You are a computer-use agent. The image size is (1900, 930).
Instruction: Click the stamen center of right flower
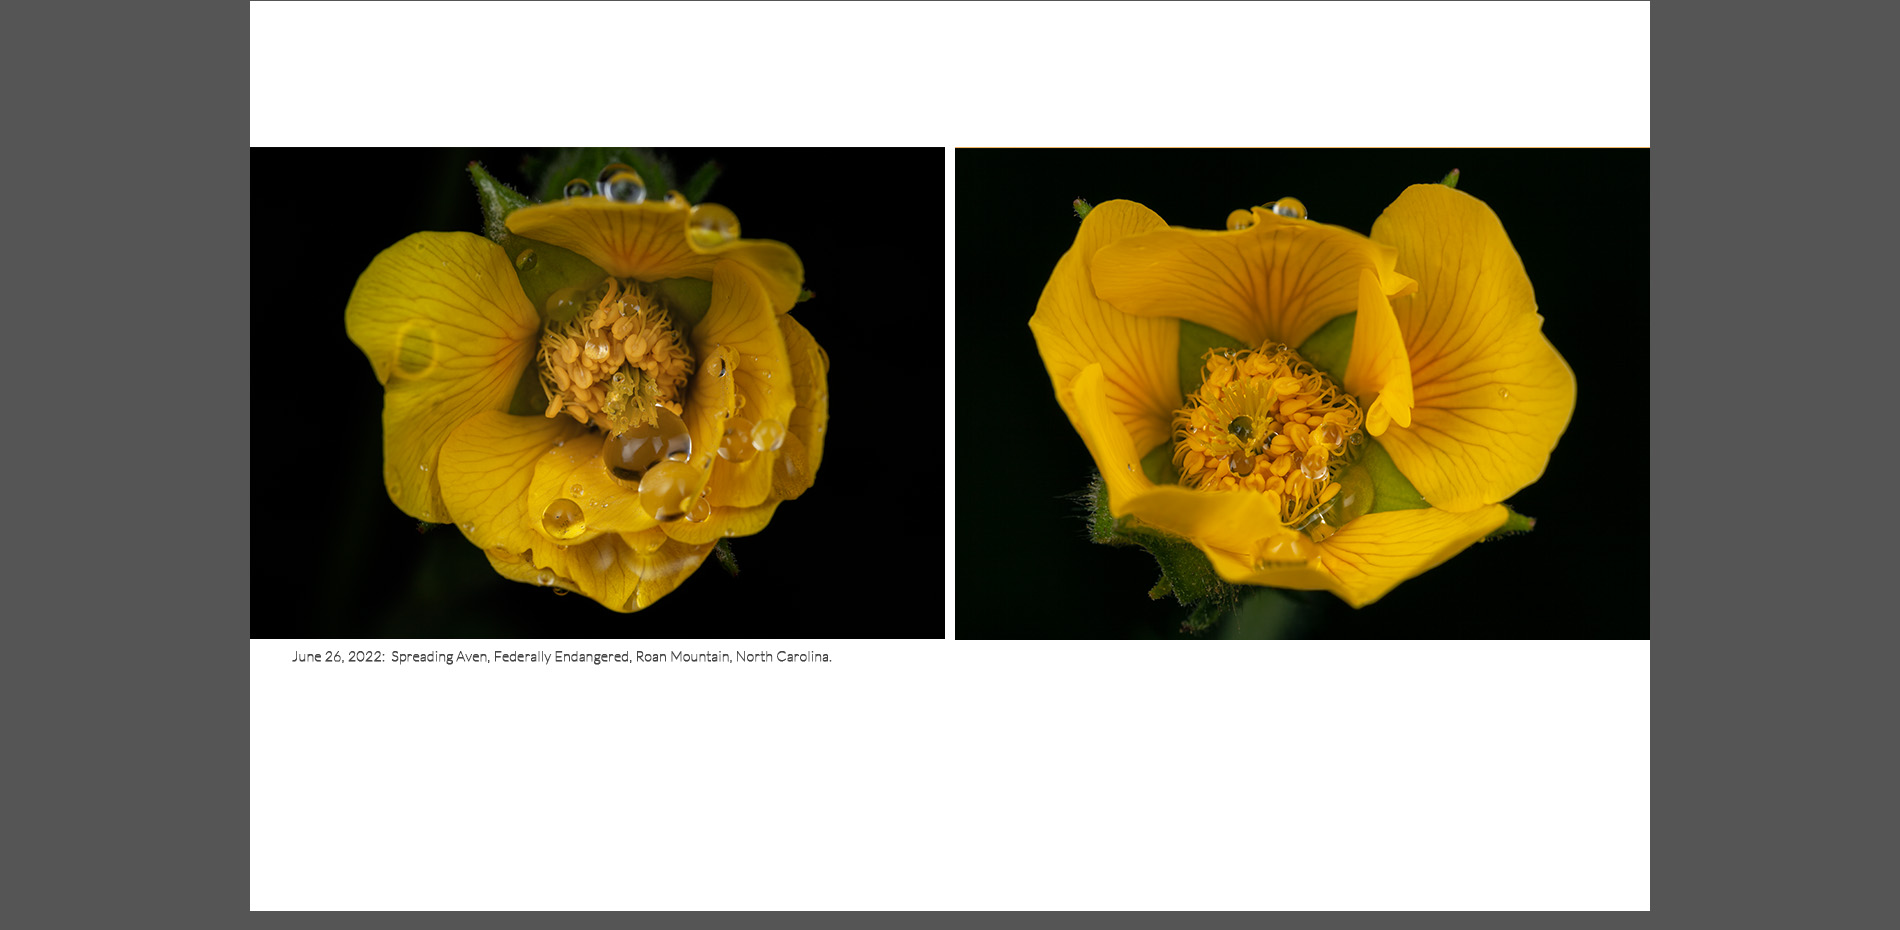(x=1265, y=430)
